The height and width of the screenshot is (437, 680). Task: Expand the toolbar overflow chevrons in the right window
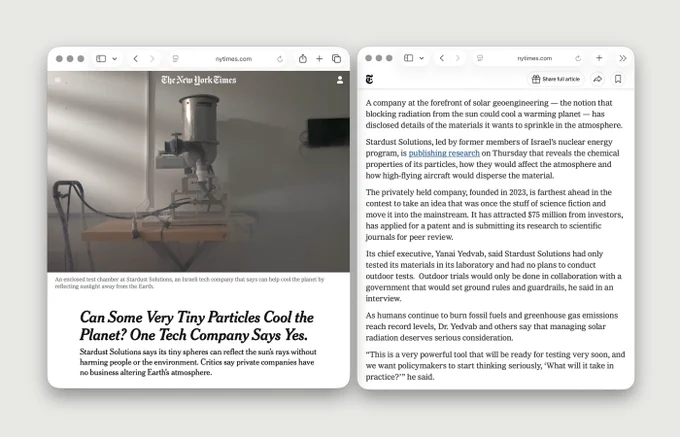pos(623,58)
